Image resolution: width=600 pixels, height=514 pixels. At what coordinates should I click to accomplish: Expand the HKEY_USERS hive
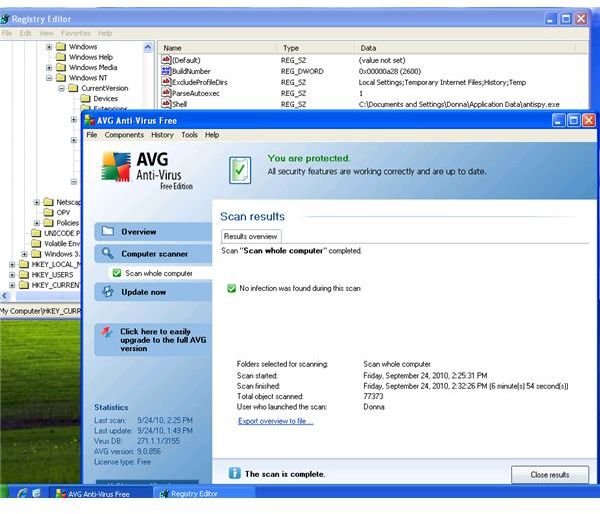point(12,275)
